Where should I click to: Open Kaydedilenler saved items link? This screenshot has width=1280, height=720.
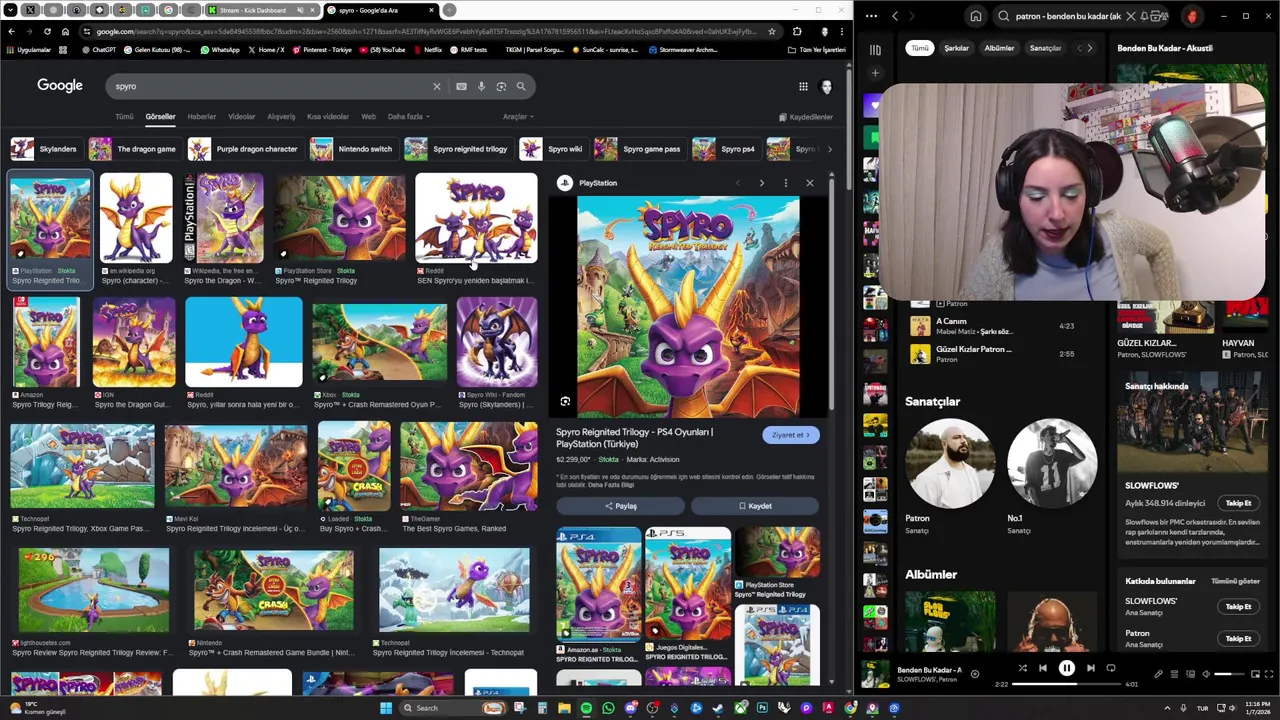click(806, 117)
